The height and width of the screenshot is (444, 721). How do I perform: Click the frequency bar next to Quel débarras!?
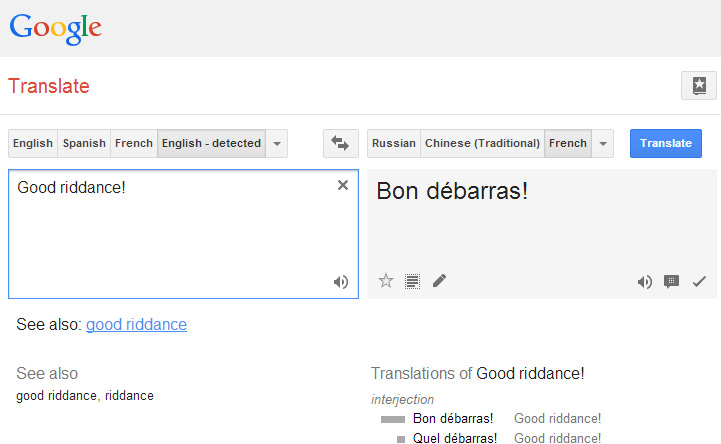tap(401, 439)
